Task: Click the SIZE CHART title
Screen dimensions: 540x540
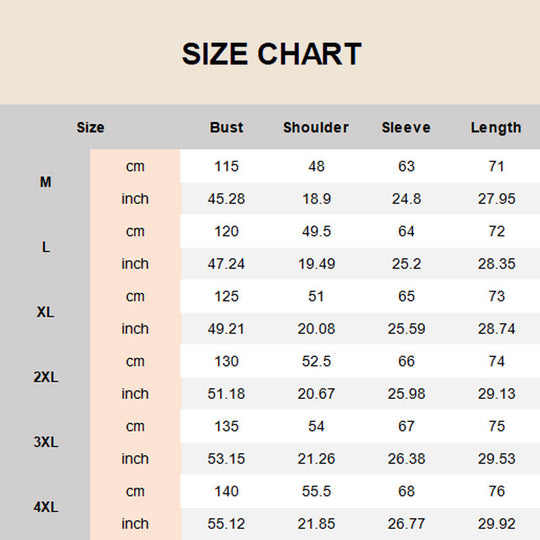Action: (271, 54)
